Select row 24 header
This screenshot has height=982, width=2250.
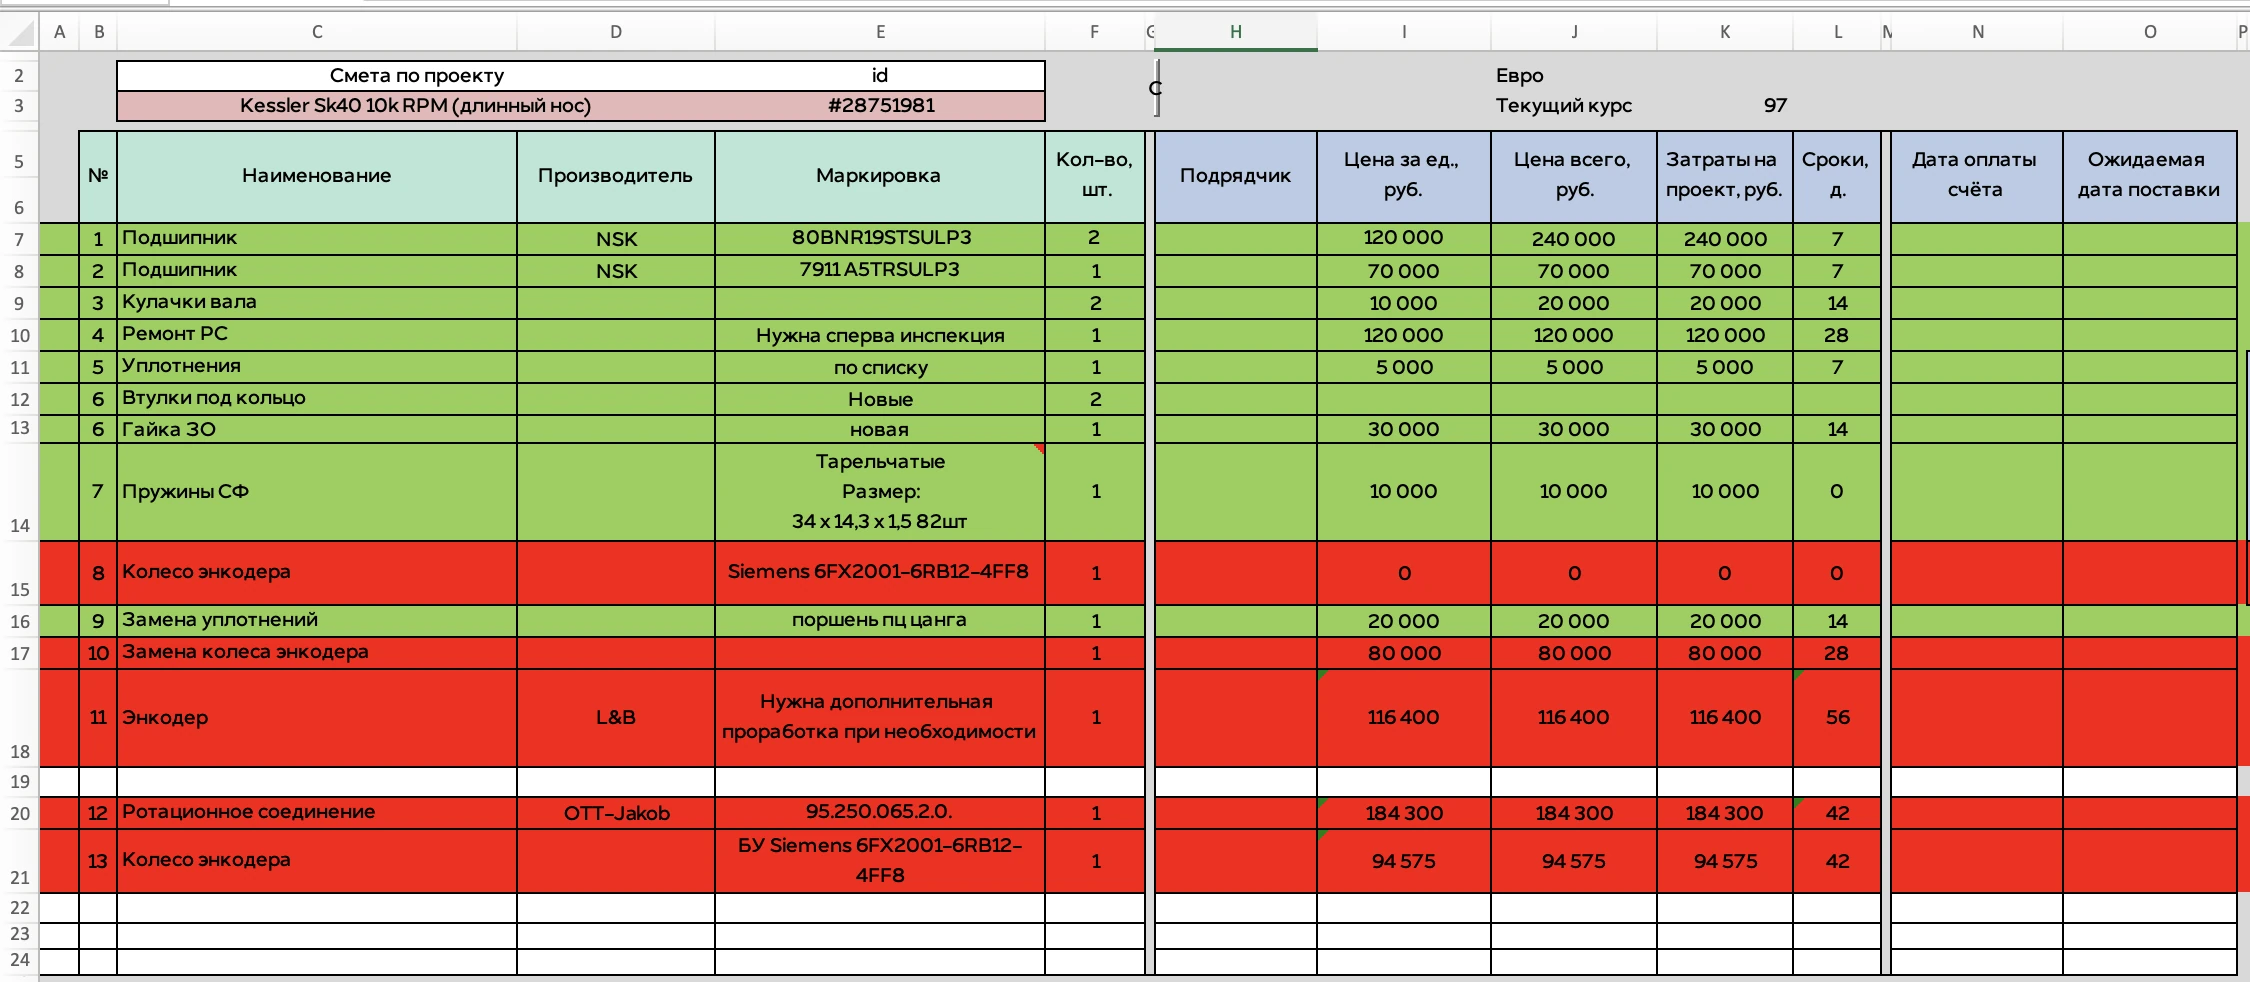pyautogui.click(x=19, y=960)
